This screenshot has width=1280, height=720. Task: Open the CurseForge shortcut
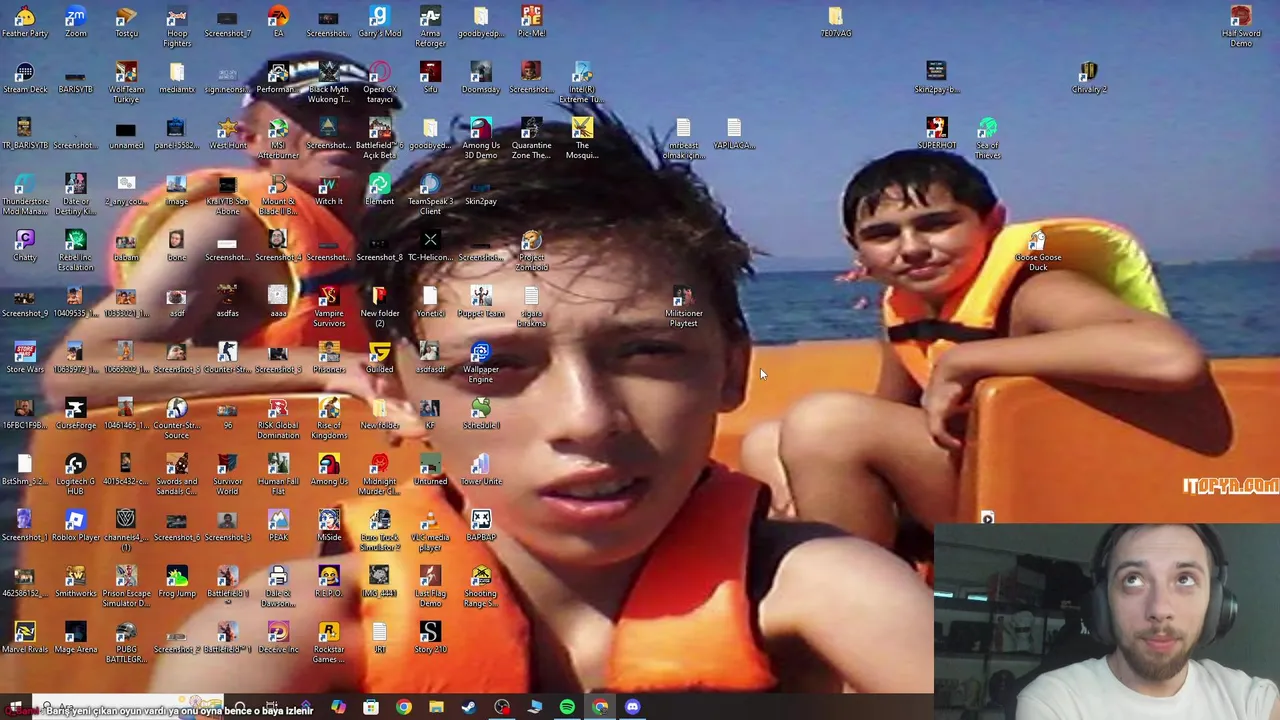[x=75, y=414]
